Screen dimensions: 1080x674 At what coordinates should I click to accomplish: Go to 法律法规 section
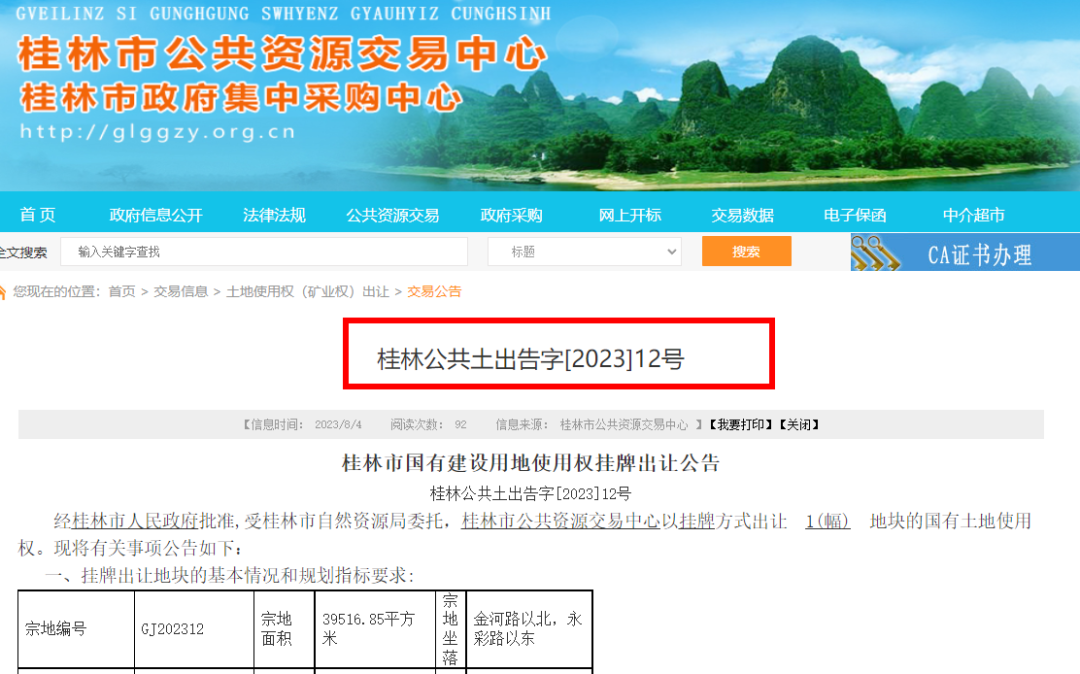274,215
